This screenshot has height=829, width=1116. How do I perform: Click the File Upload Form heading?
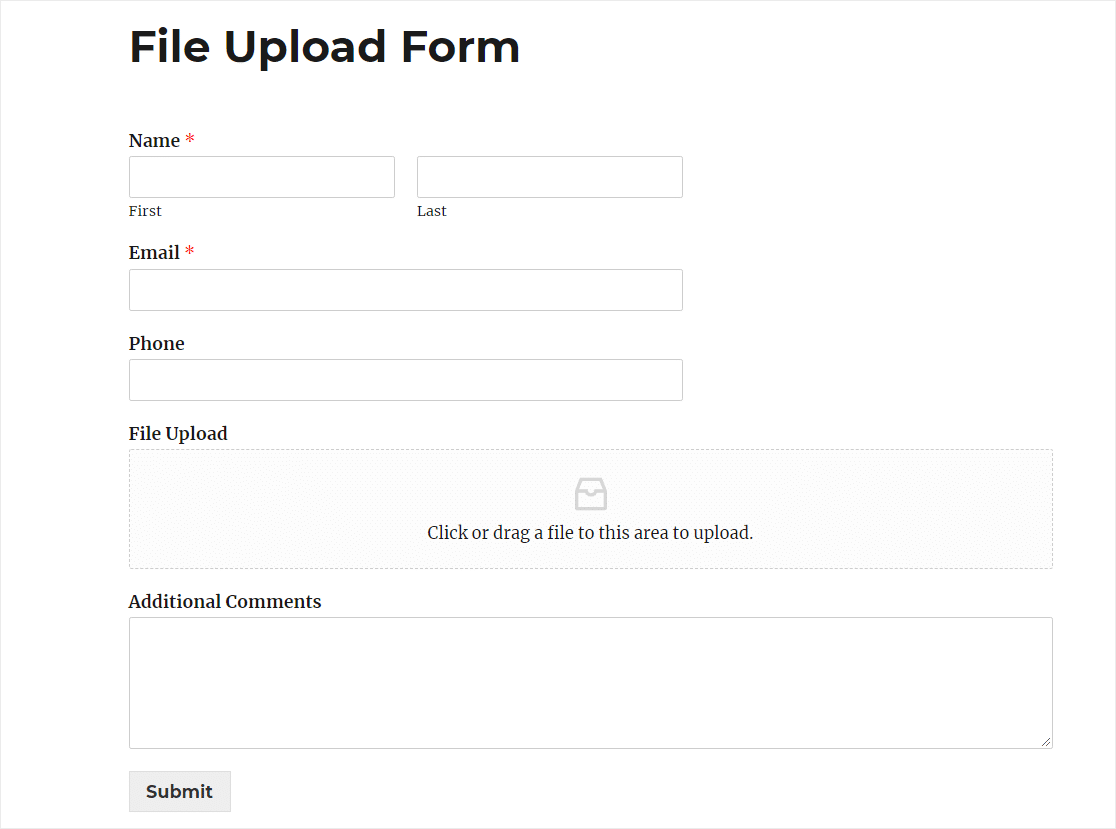(x=325, y=47)
